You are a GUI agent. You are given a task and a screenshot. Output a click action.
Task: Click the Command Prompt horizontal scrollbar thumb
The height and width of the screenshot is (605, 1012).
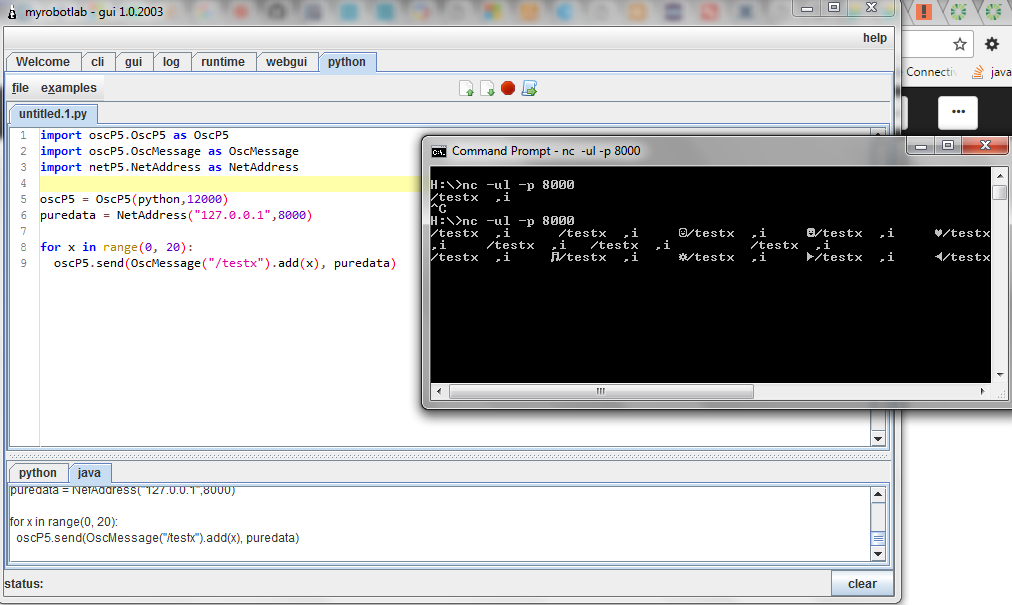pyautogui.click(x=601, y=391)
